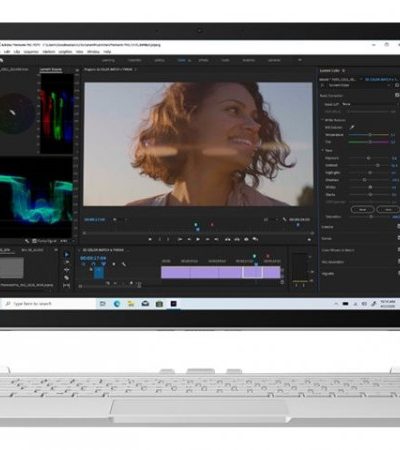
Task: Expand the Curves section
Action: pos(326,239)
